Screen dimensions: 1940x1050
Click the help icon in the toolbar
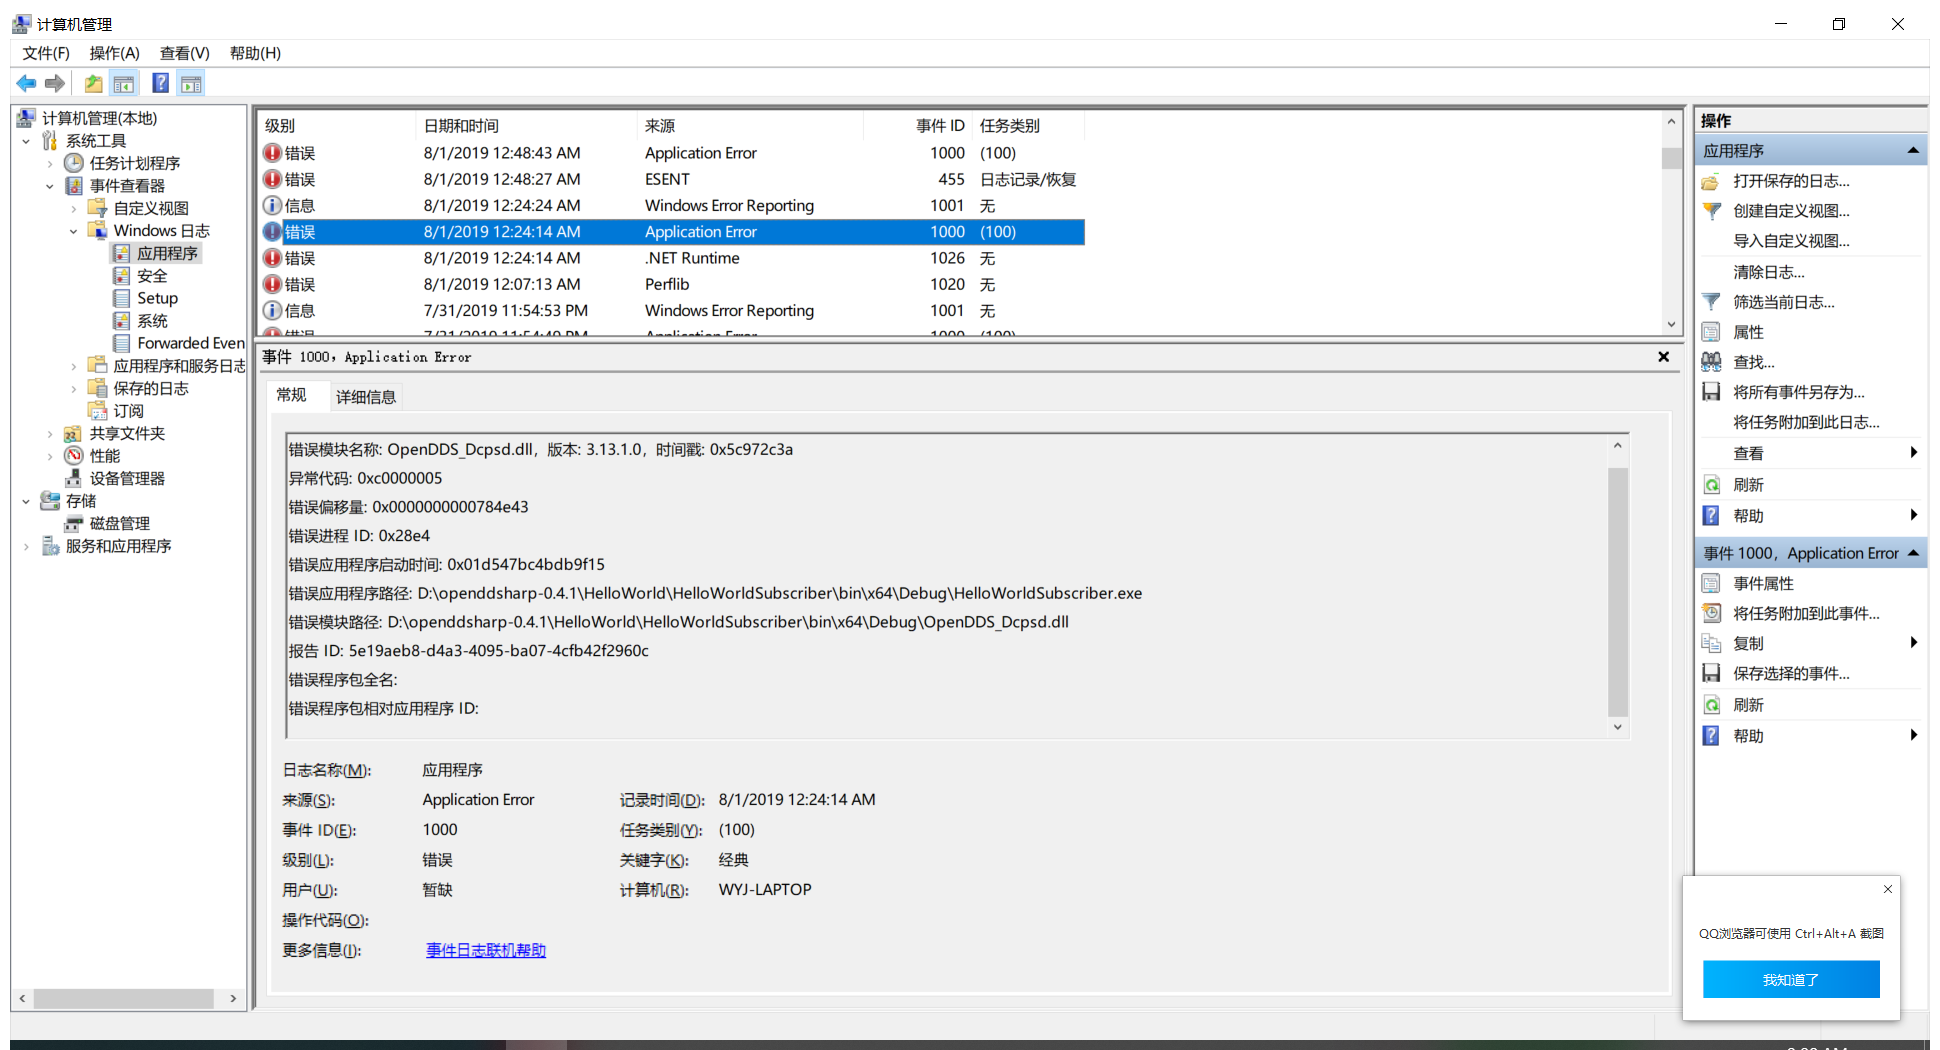click(x=160, y=83)
